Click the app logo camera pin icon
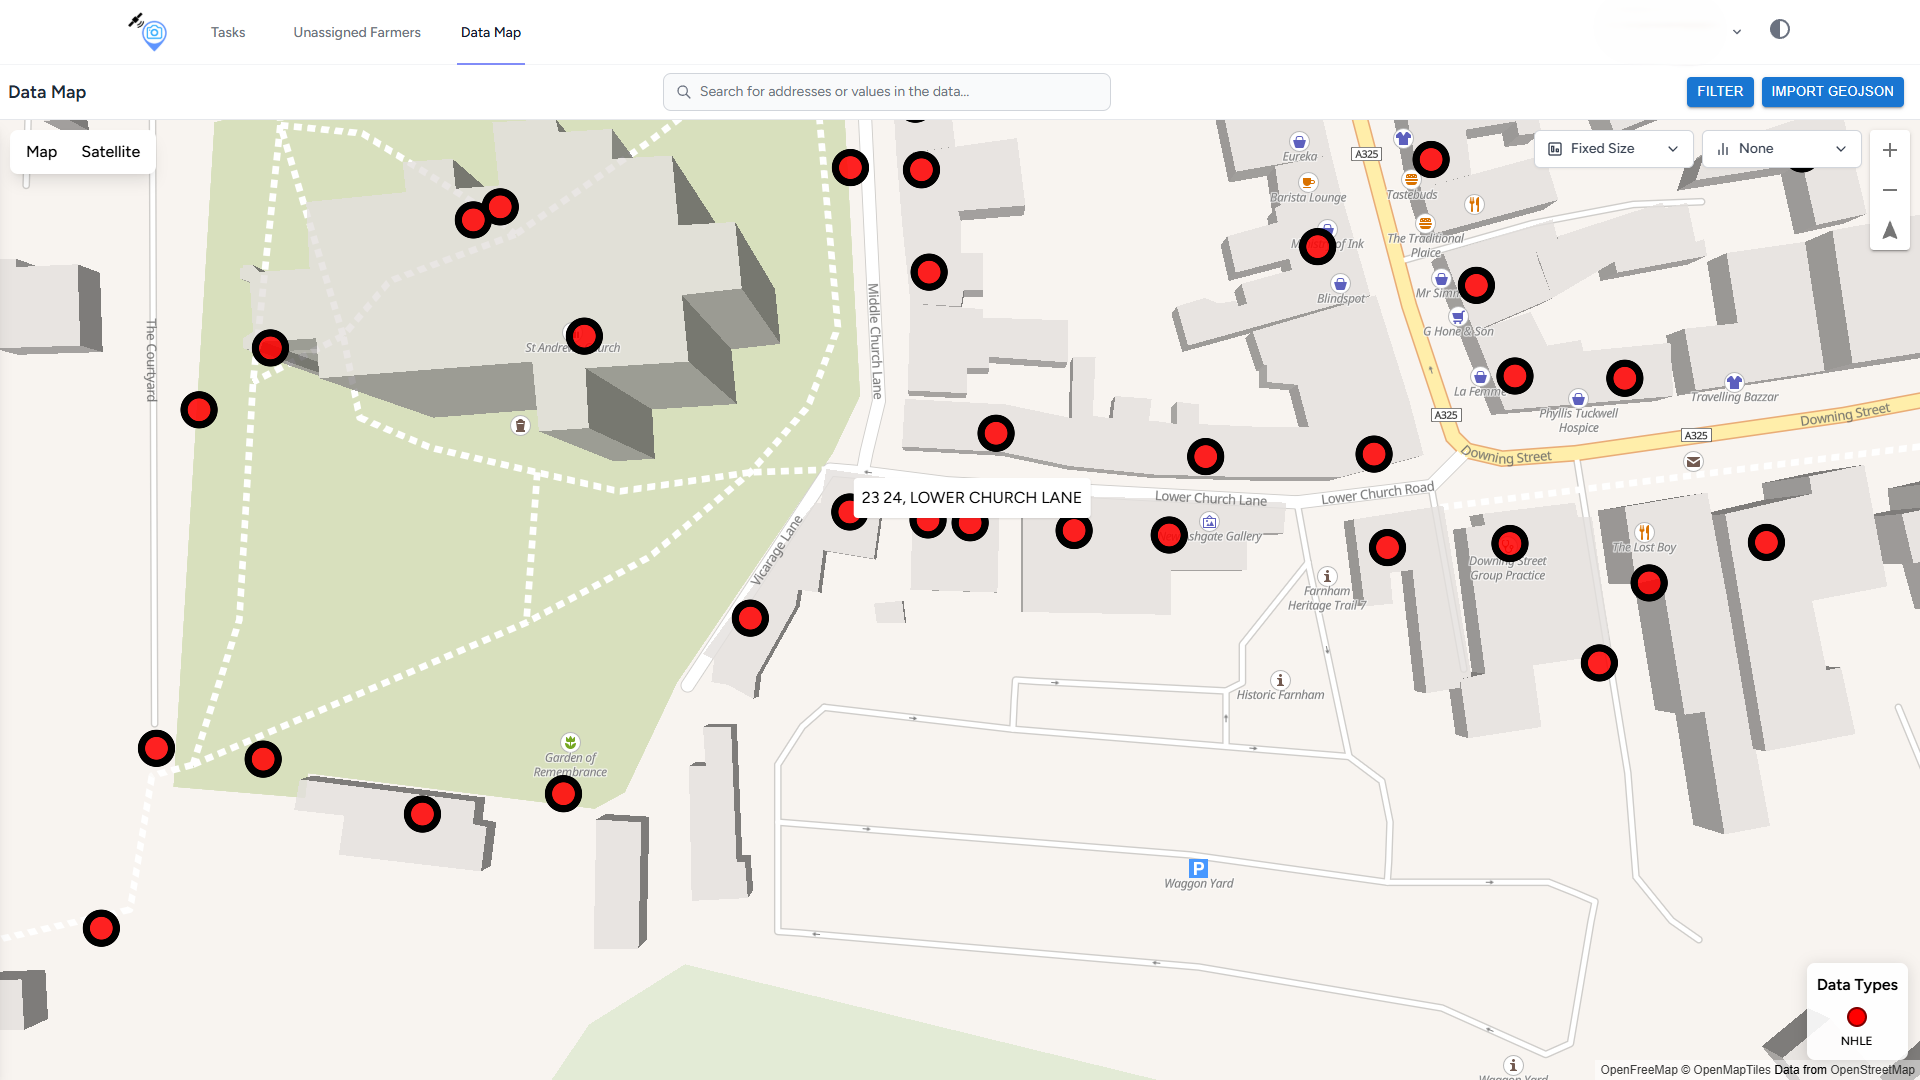Viewport: 1920px width, 1080px height. [152, 33]
